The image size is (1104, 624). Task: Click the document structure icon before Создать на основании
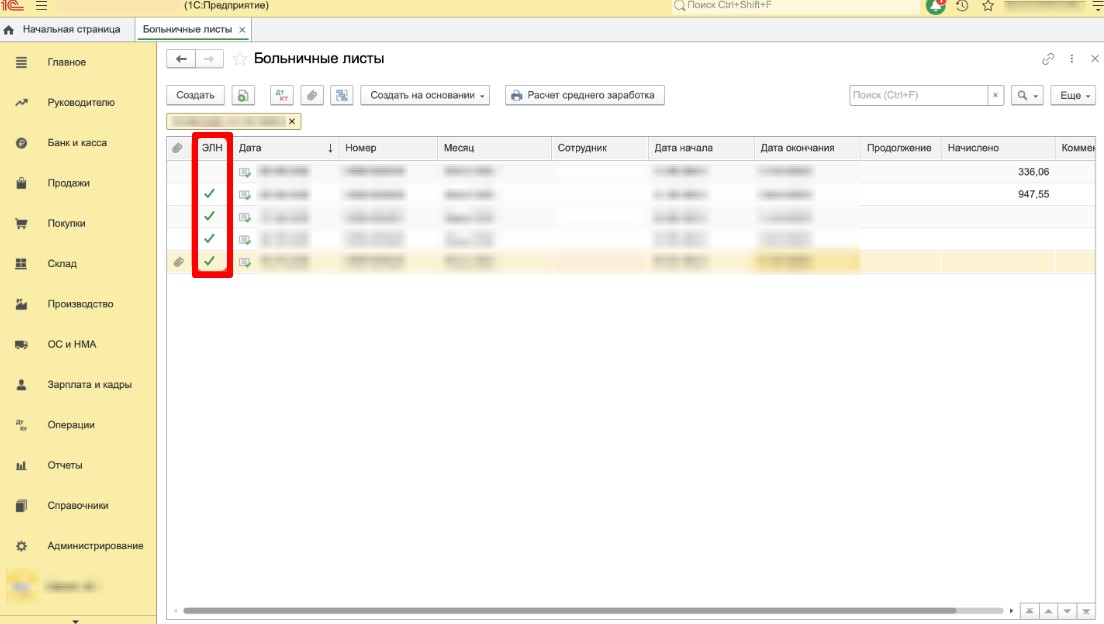[x=342, y=96]
